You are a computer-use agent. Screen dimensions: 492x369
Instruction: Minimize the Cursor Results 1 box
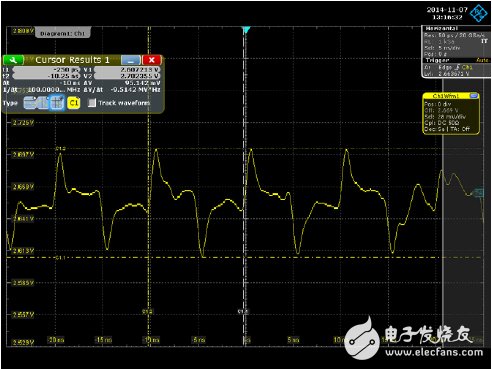point(131,60)
